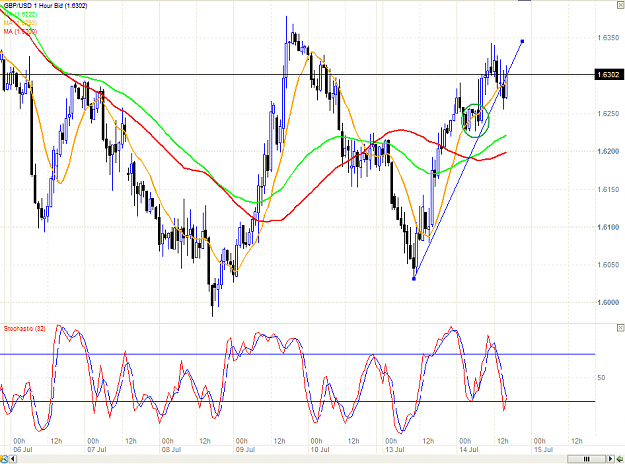This screenshot has width=625, height=464.
Task: Click the 1.6100 price axis label
Action: (608, 227)
